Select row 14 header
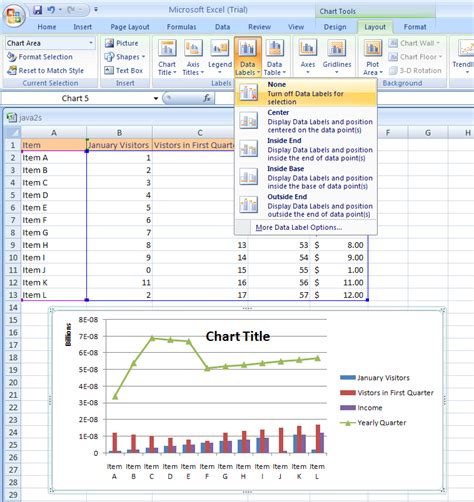The width and height of the screenshot is (474, 502). [x=13, y=307]
